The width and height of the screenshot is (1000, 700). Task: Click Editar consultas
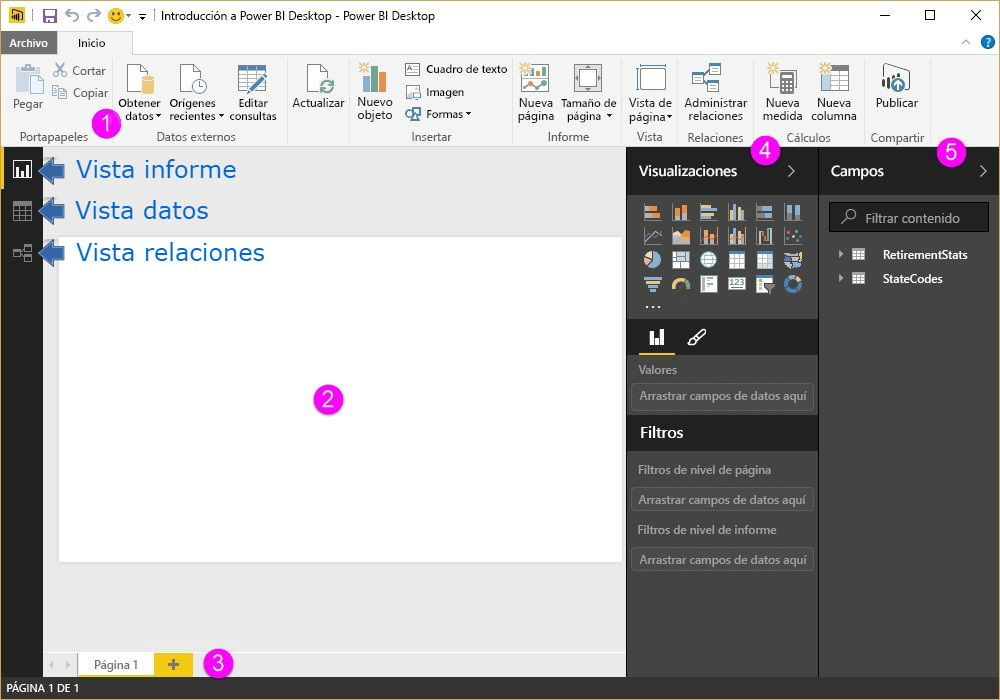(x=253, y=92)
